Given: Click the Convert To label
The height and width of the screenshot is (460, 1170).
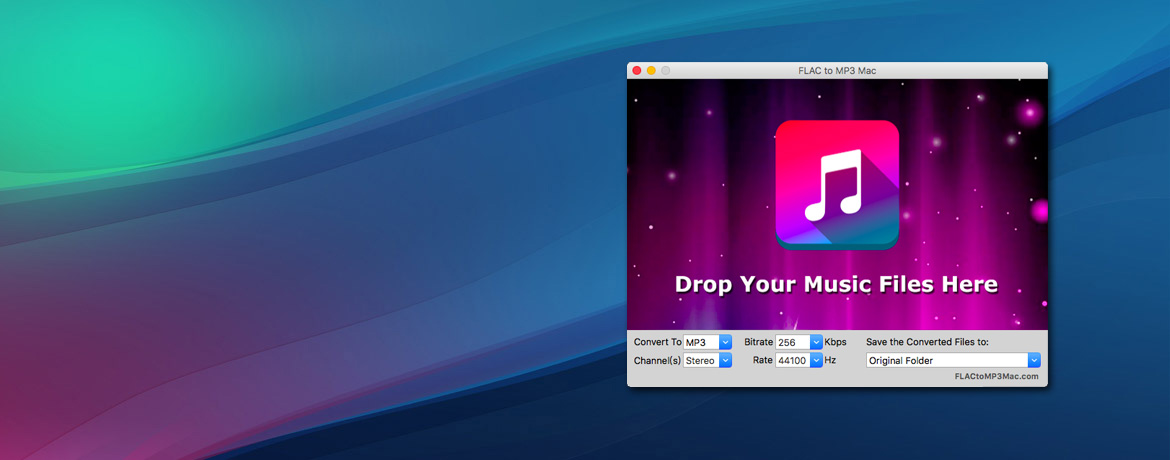Looking at the screenshot, I should click(657, 342).
